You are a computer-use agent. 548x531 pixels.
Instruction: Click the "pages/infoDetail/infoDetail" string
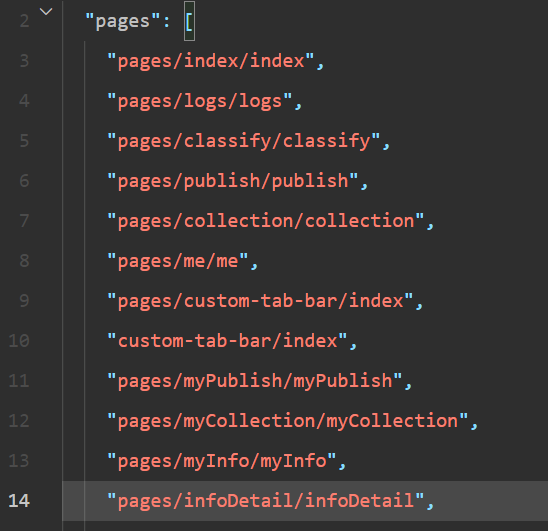(266, 501)
